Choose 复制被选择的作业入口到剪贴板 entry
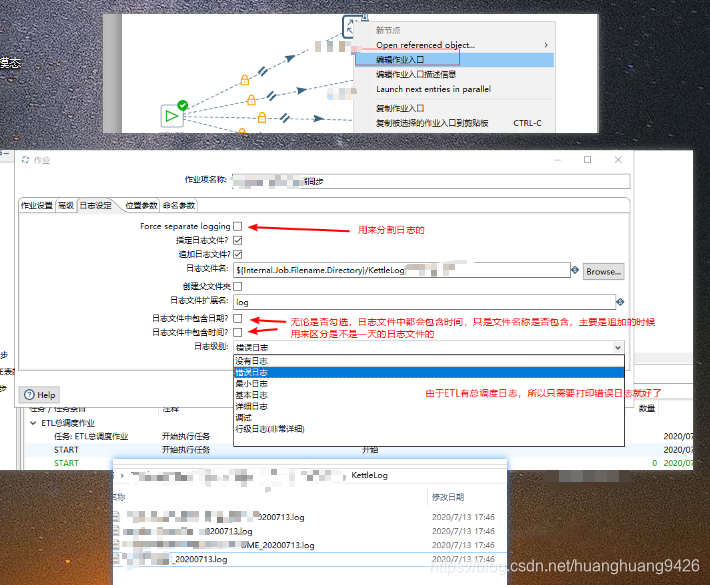This screenshot has height=585, width=710. (454, 123)
